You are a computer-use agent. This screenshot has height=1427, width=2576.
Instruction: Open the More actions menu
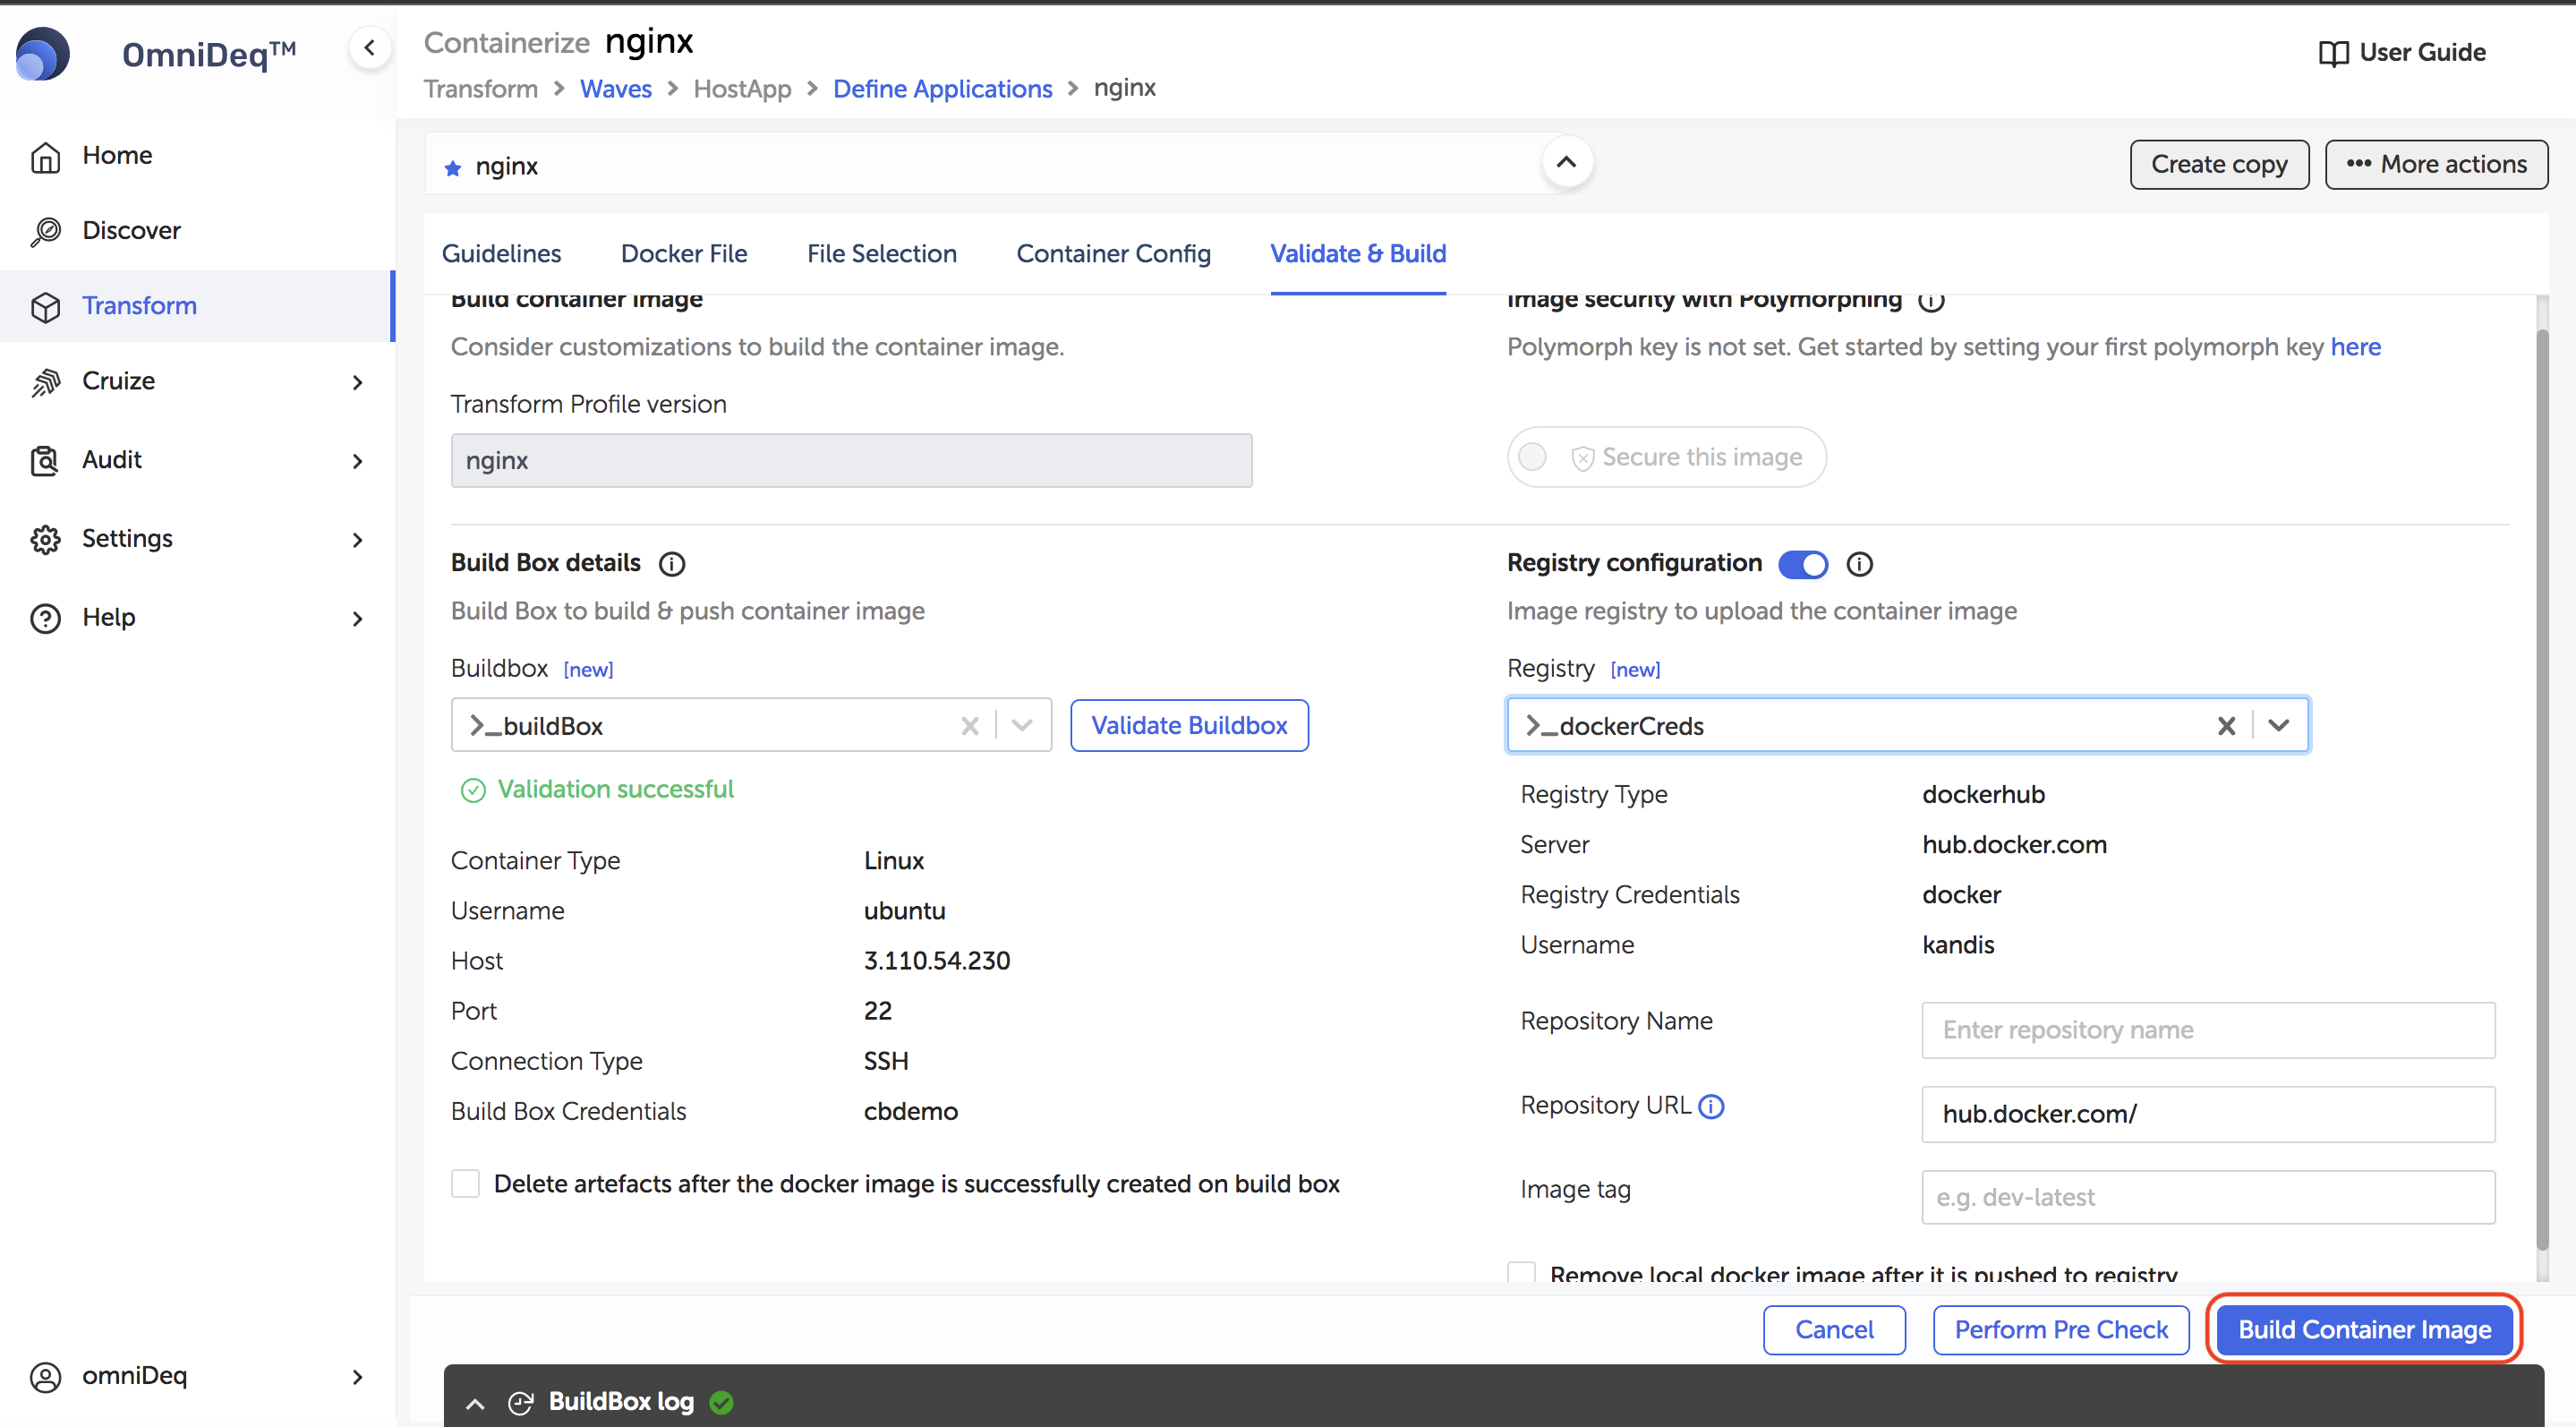tap(2436, 164)
